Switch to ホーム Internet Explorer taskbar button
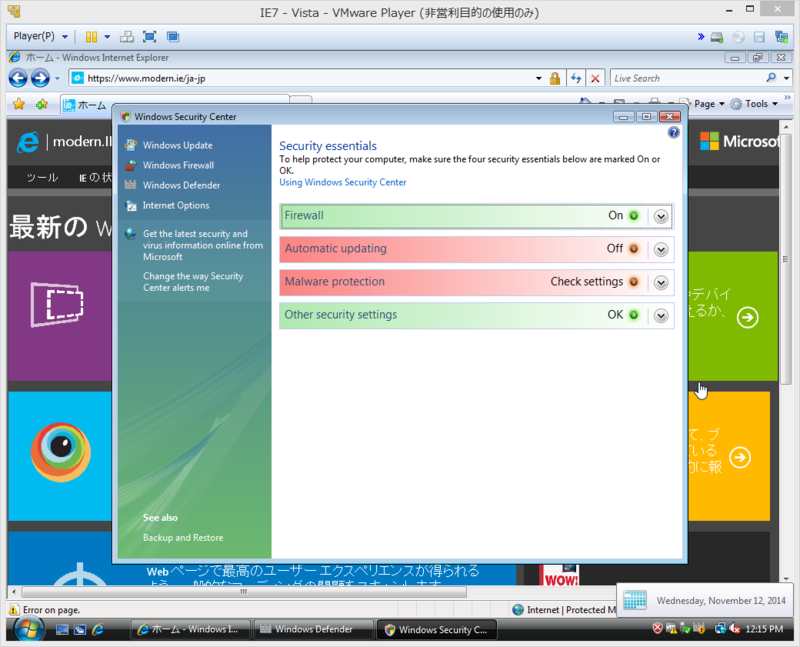 pos(191,629)
